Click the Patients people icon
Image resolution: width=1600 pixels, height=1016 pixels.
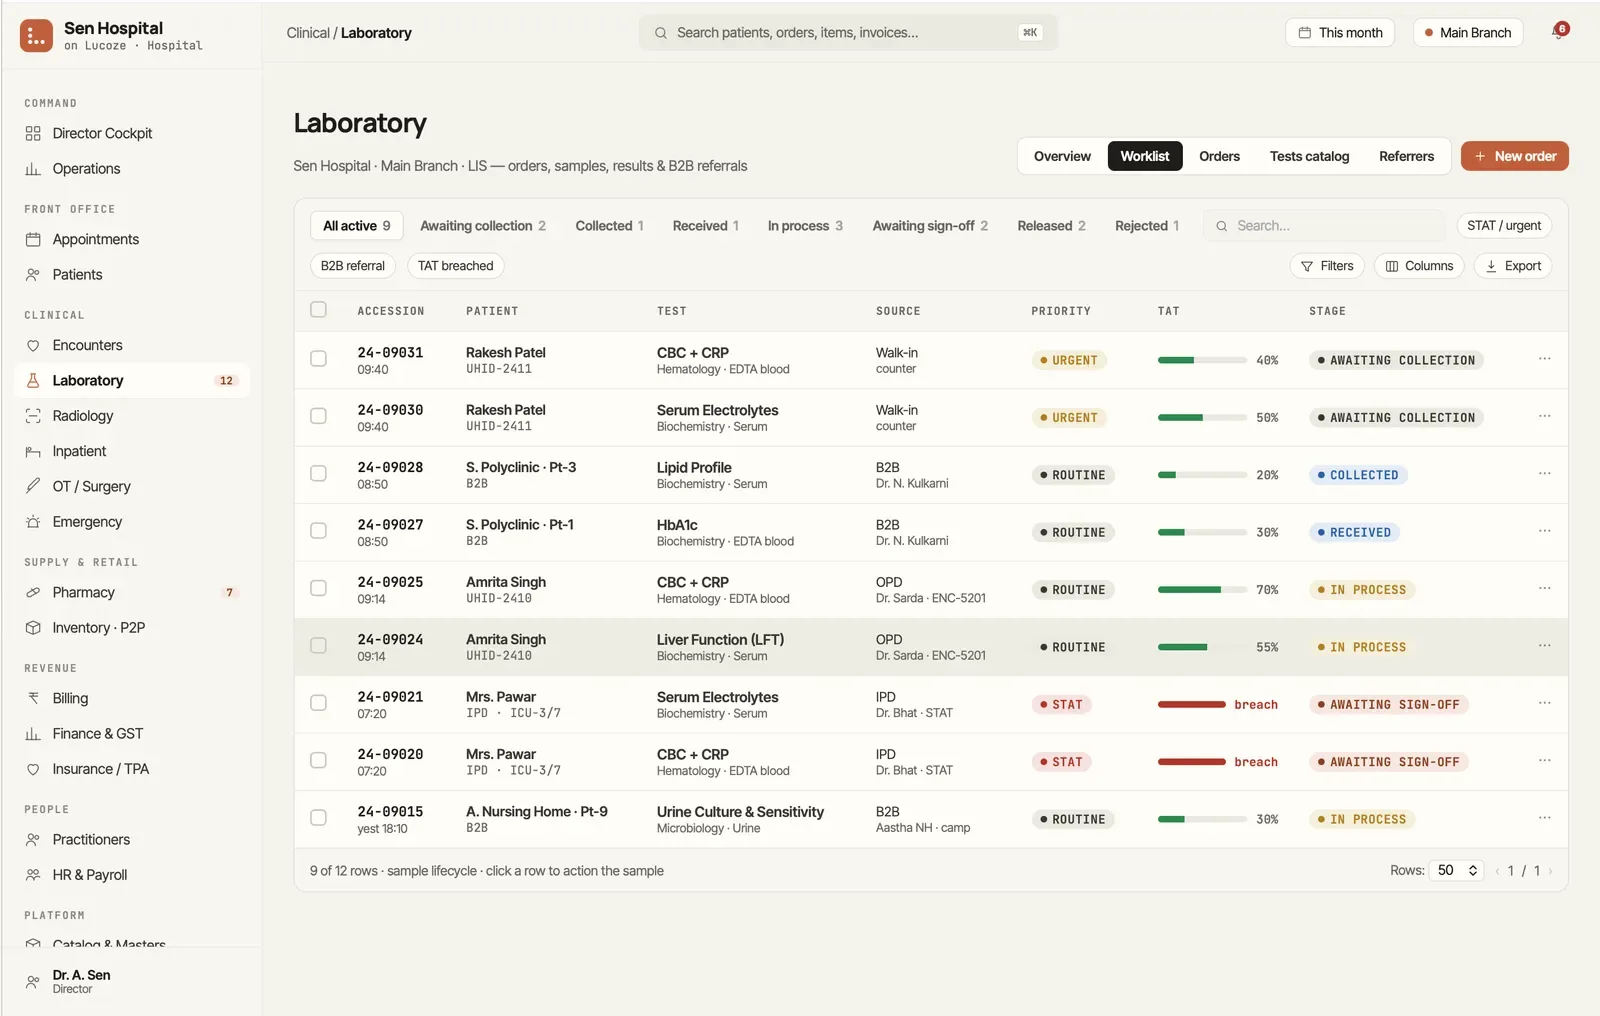[x=33, y=275]
